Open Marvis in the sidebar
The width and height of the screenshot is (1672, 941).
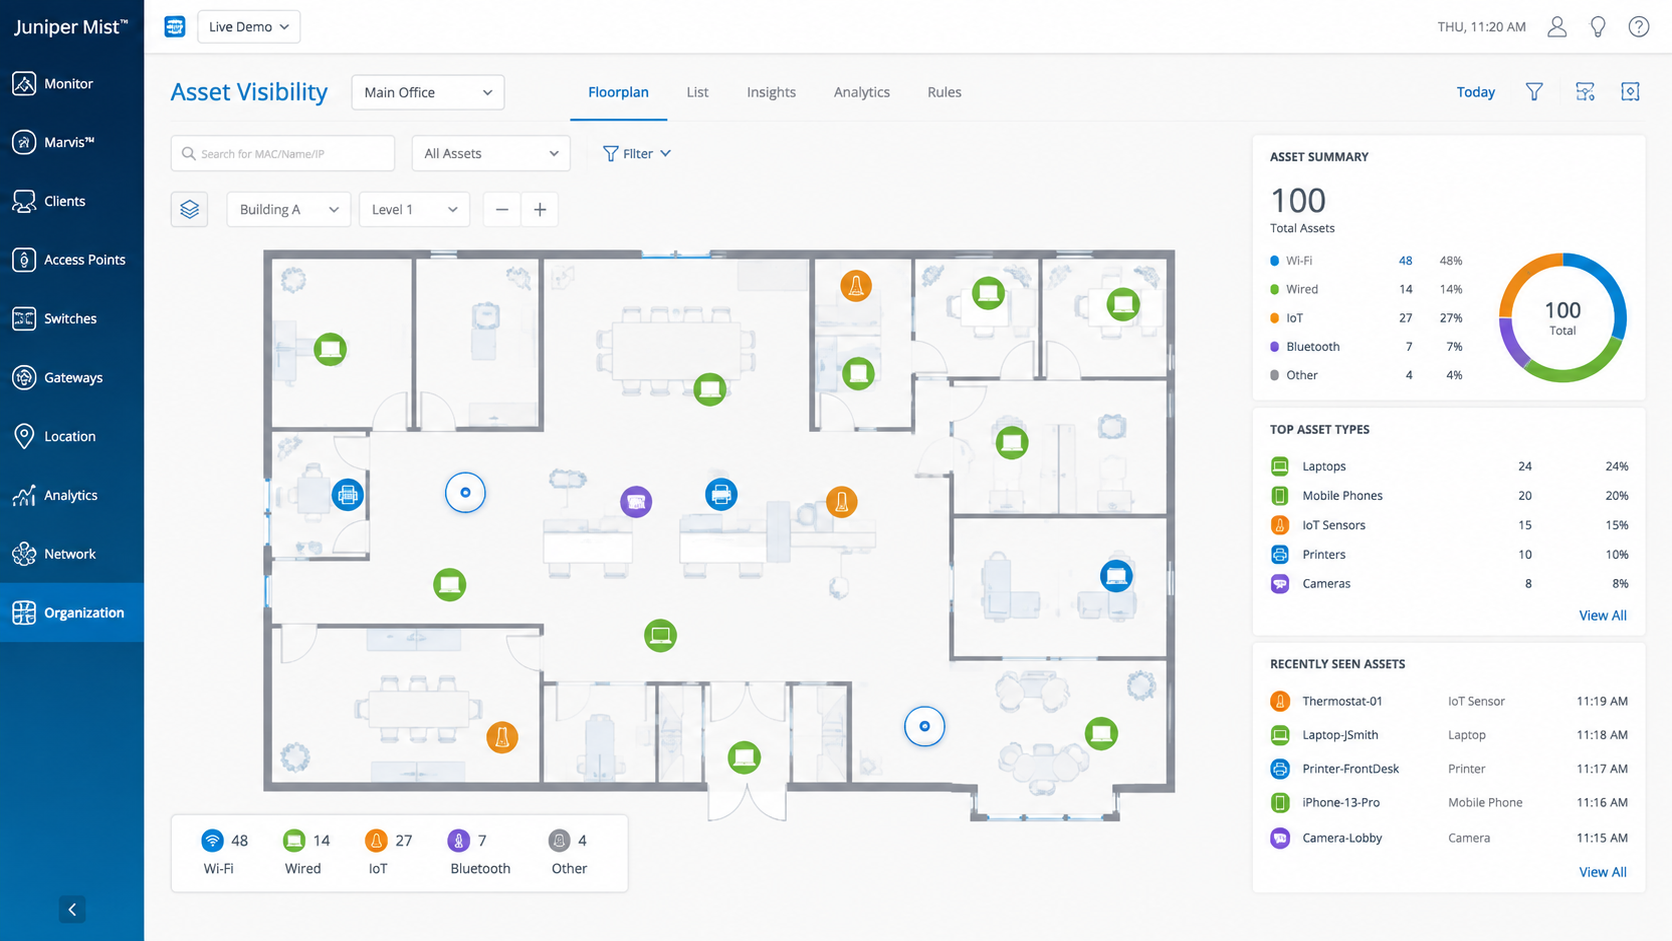[x=72, y=142]
